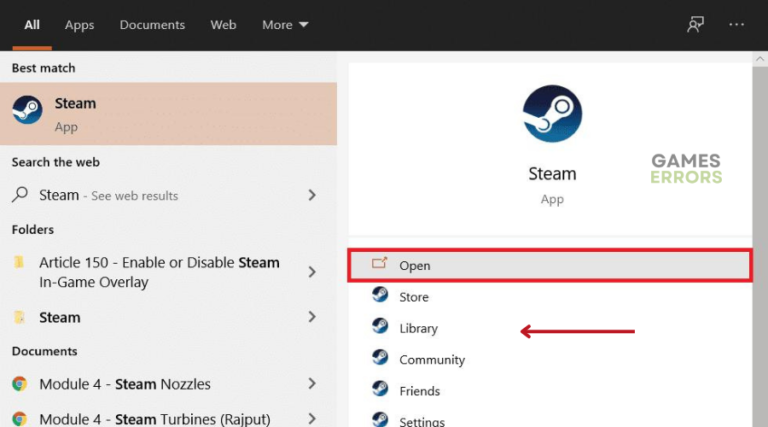The width and height of the screenshot is (768, 427).
Task: Switch to the Apps tab
Action: [79, 25]
